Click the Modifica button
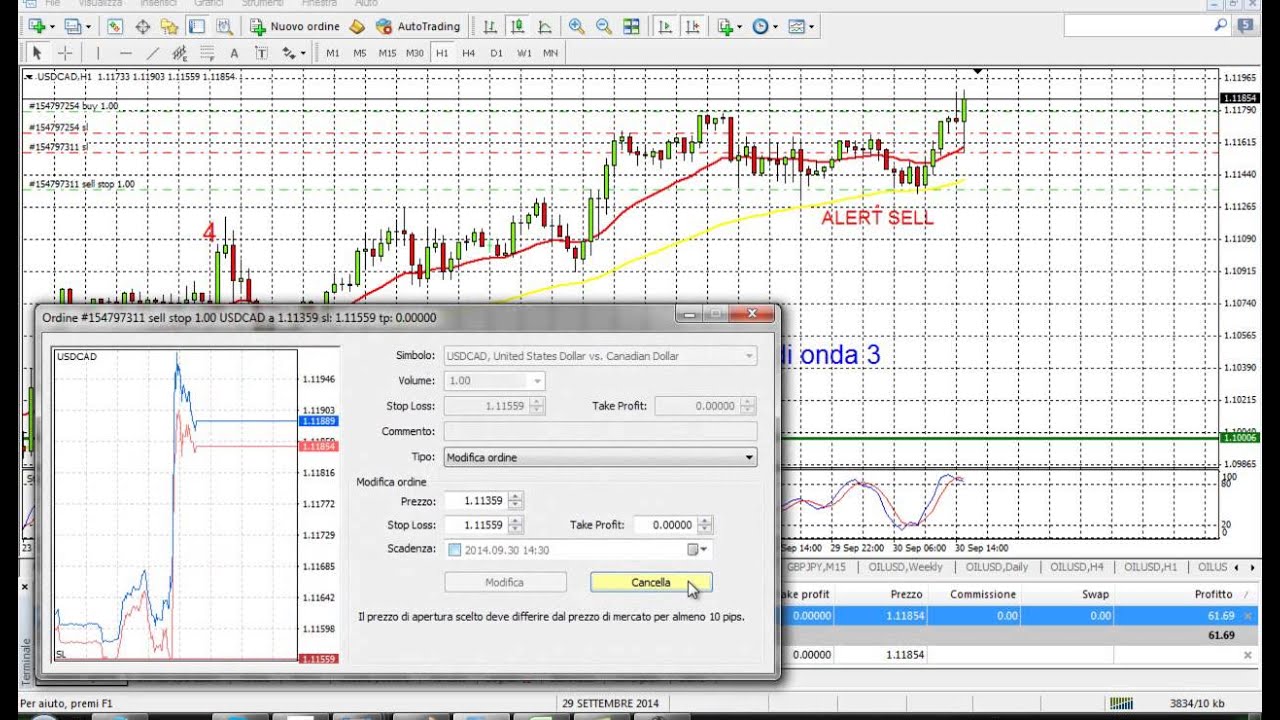 (505, 582)
